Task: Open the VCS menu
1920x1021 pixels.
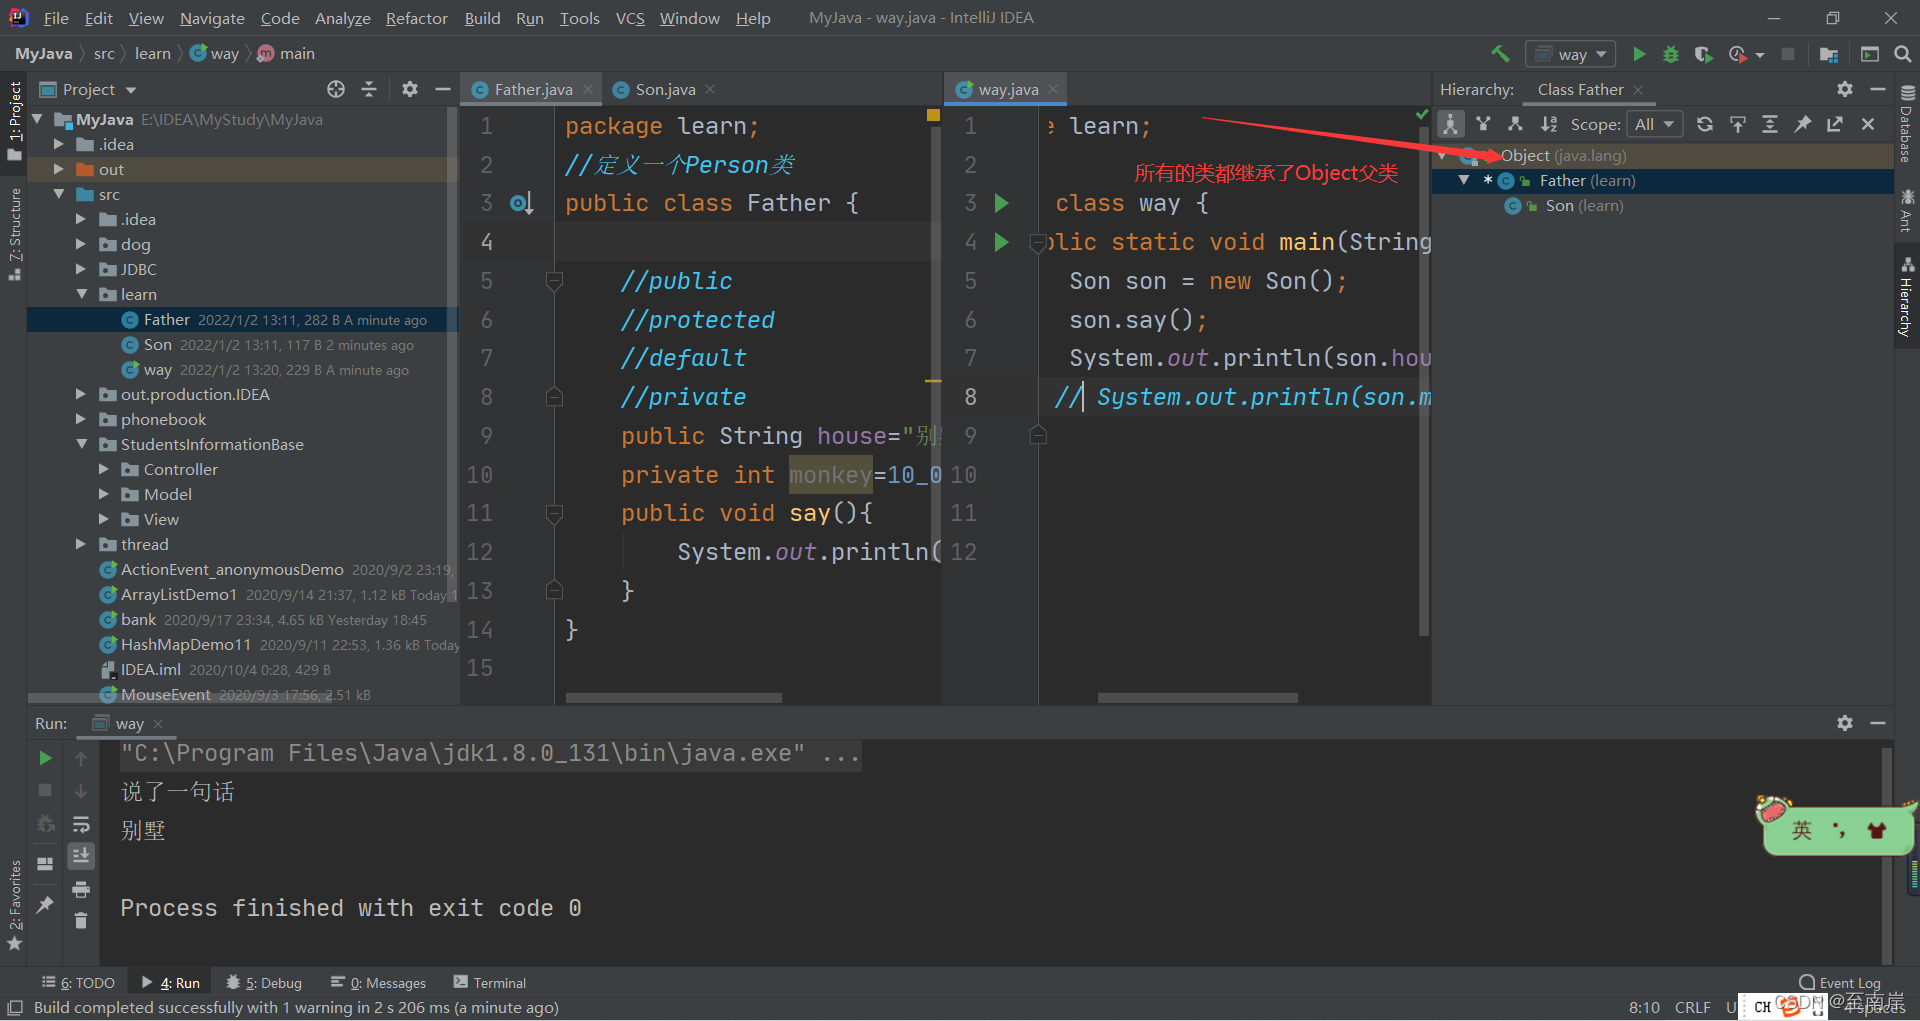Action: click(630, 18)
